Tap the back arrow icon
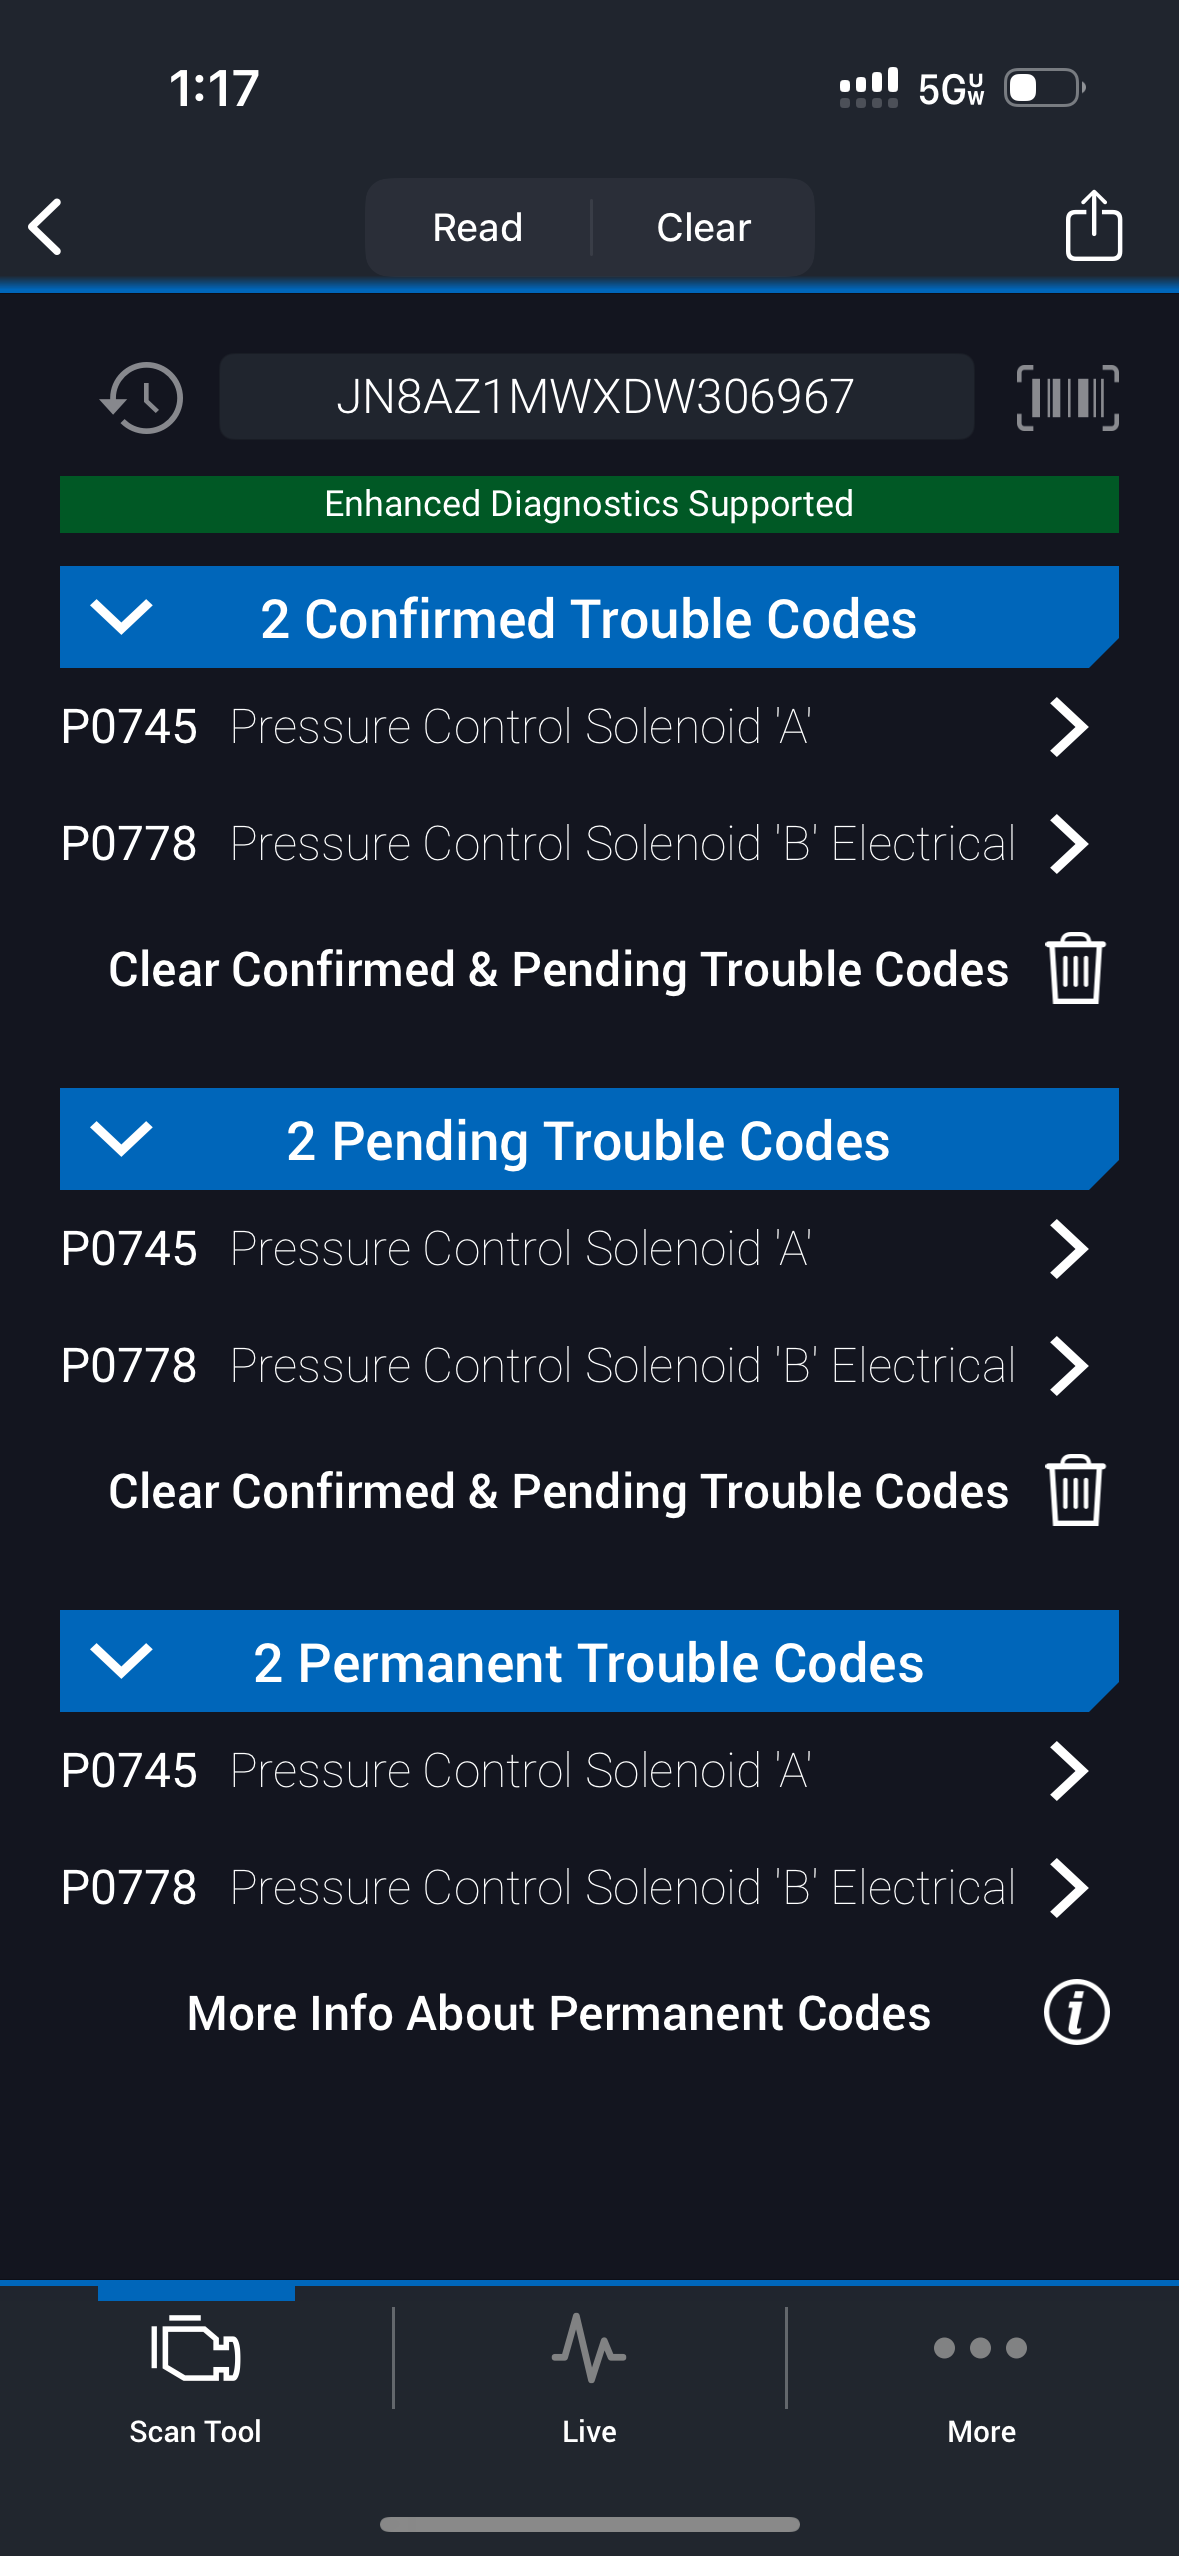Viewport: 1179px width, 2556px height. [46, 227]
